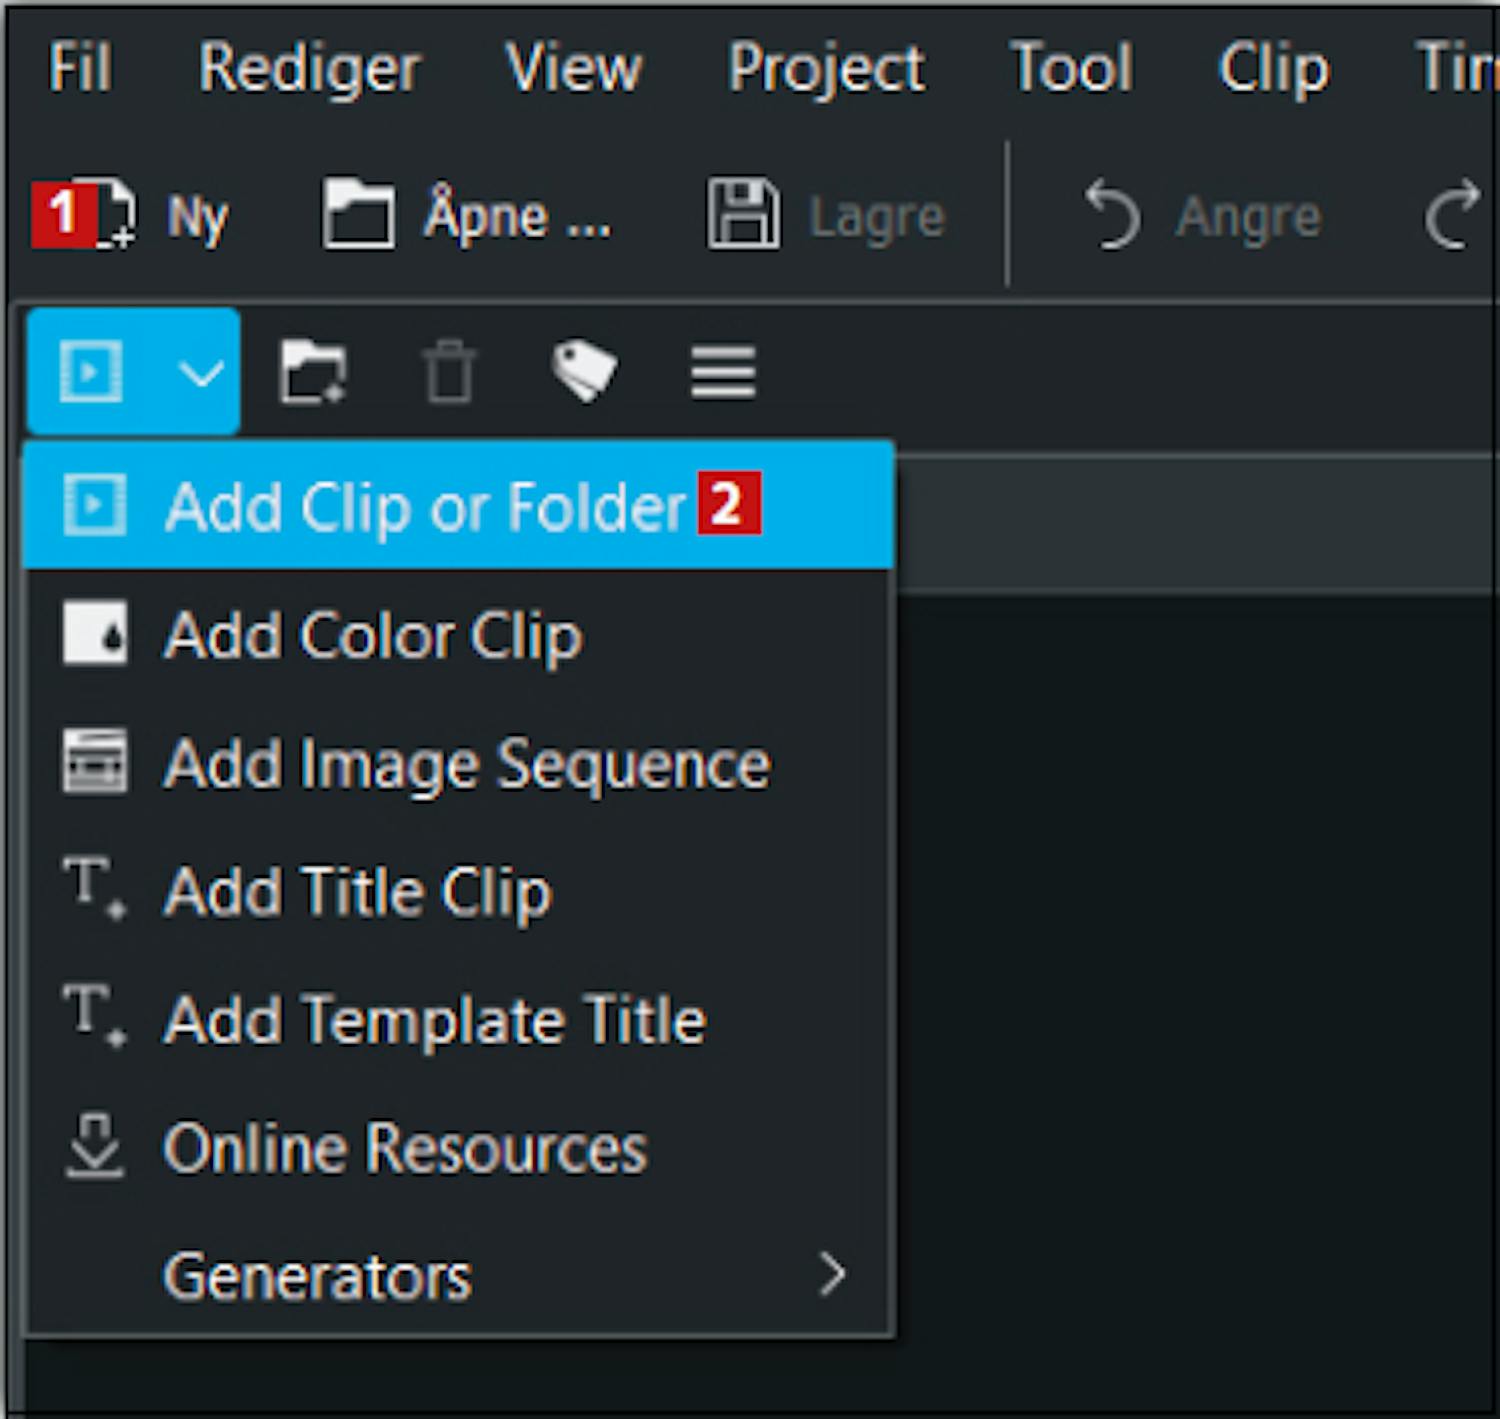Select Online Resources option
Image resolution: width=1500 pixels, height=1419 pixels.
pyautogui.click(x=405, y=1148)
